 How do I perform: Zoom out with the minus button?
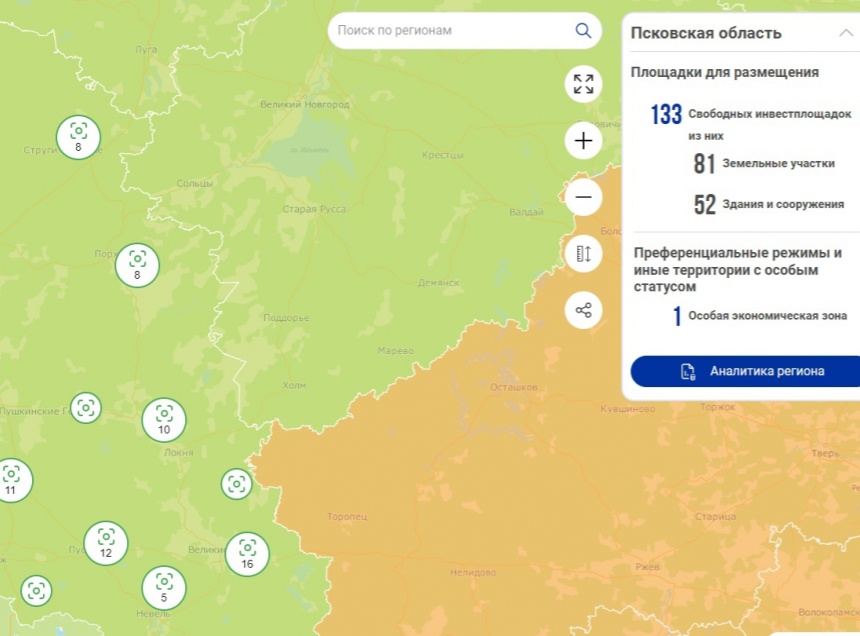pyautogui.click(x=584, y=197)
